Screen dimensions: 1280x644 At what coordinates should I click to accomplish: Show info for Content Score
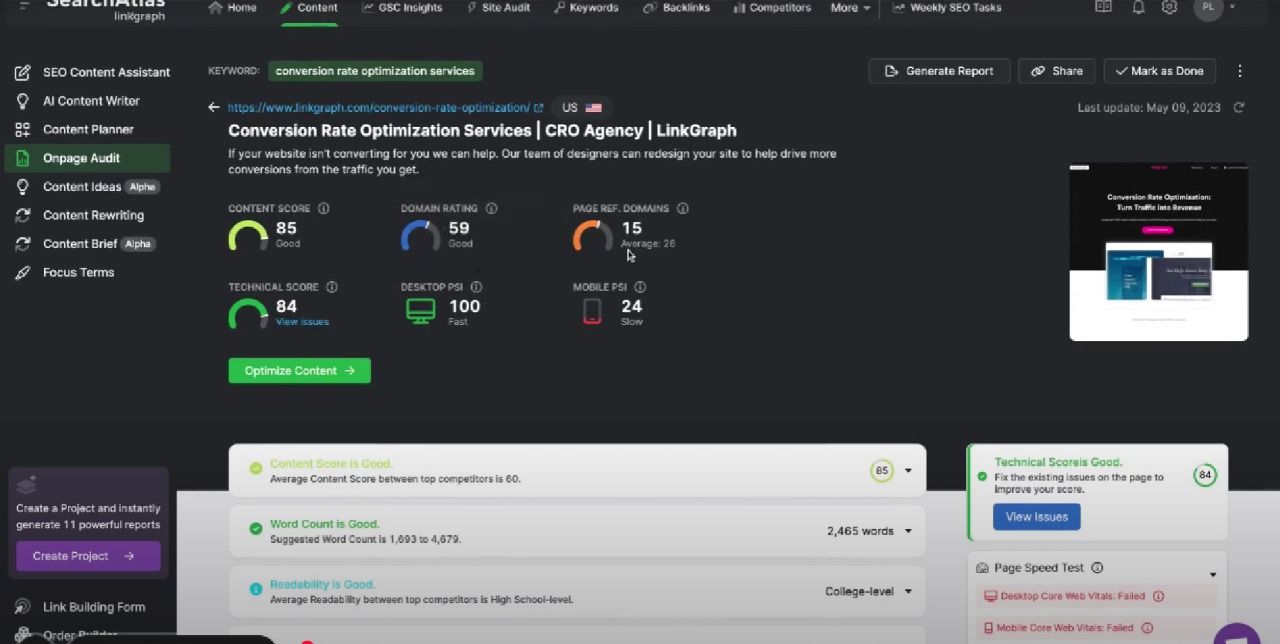click(323, 208)
